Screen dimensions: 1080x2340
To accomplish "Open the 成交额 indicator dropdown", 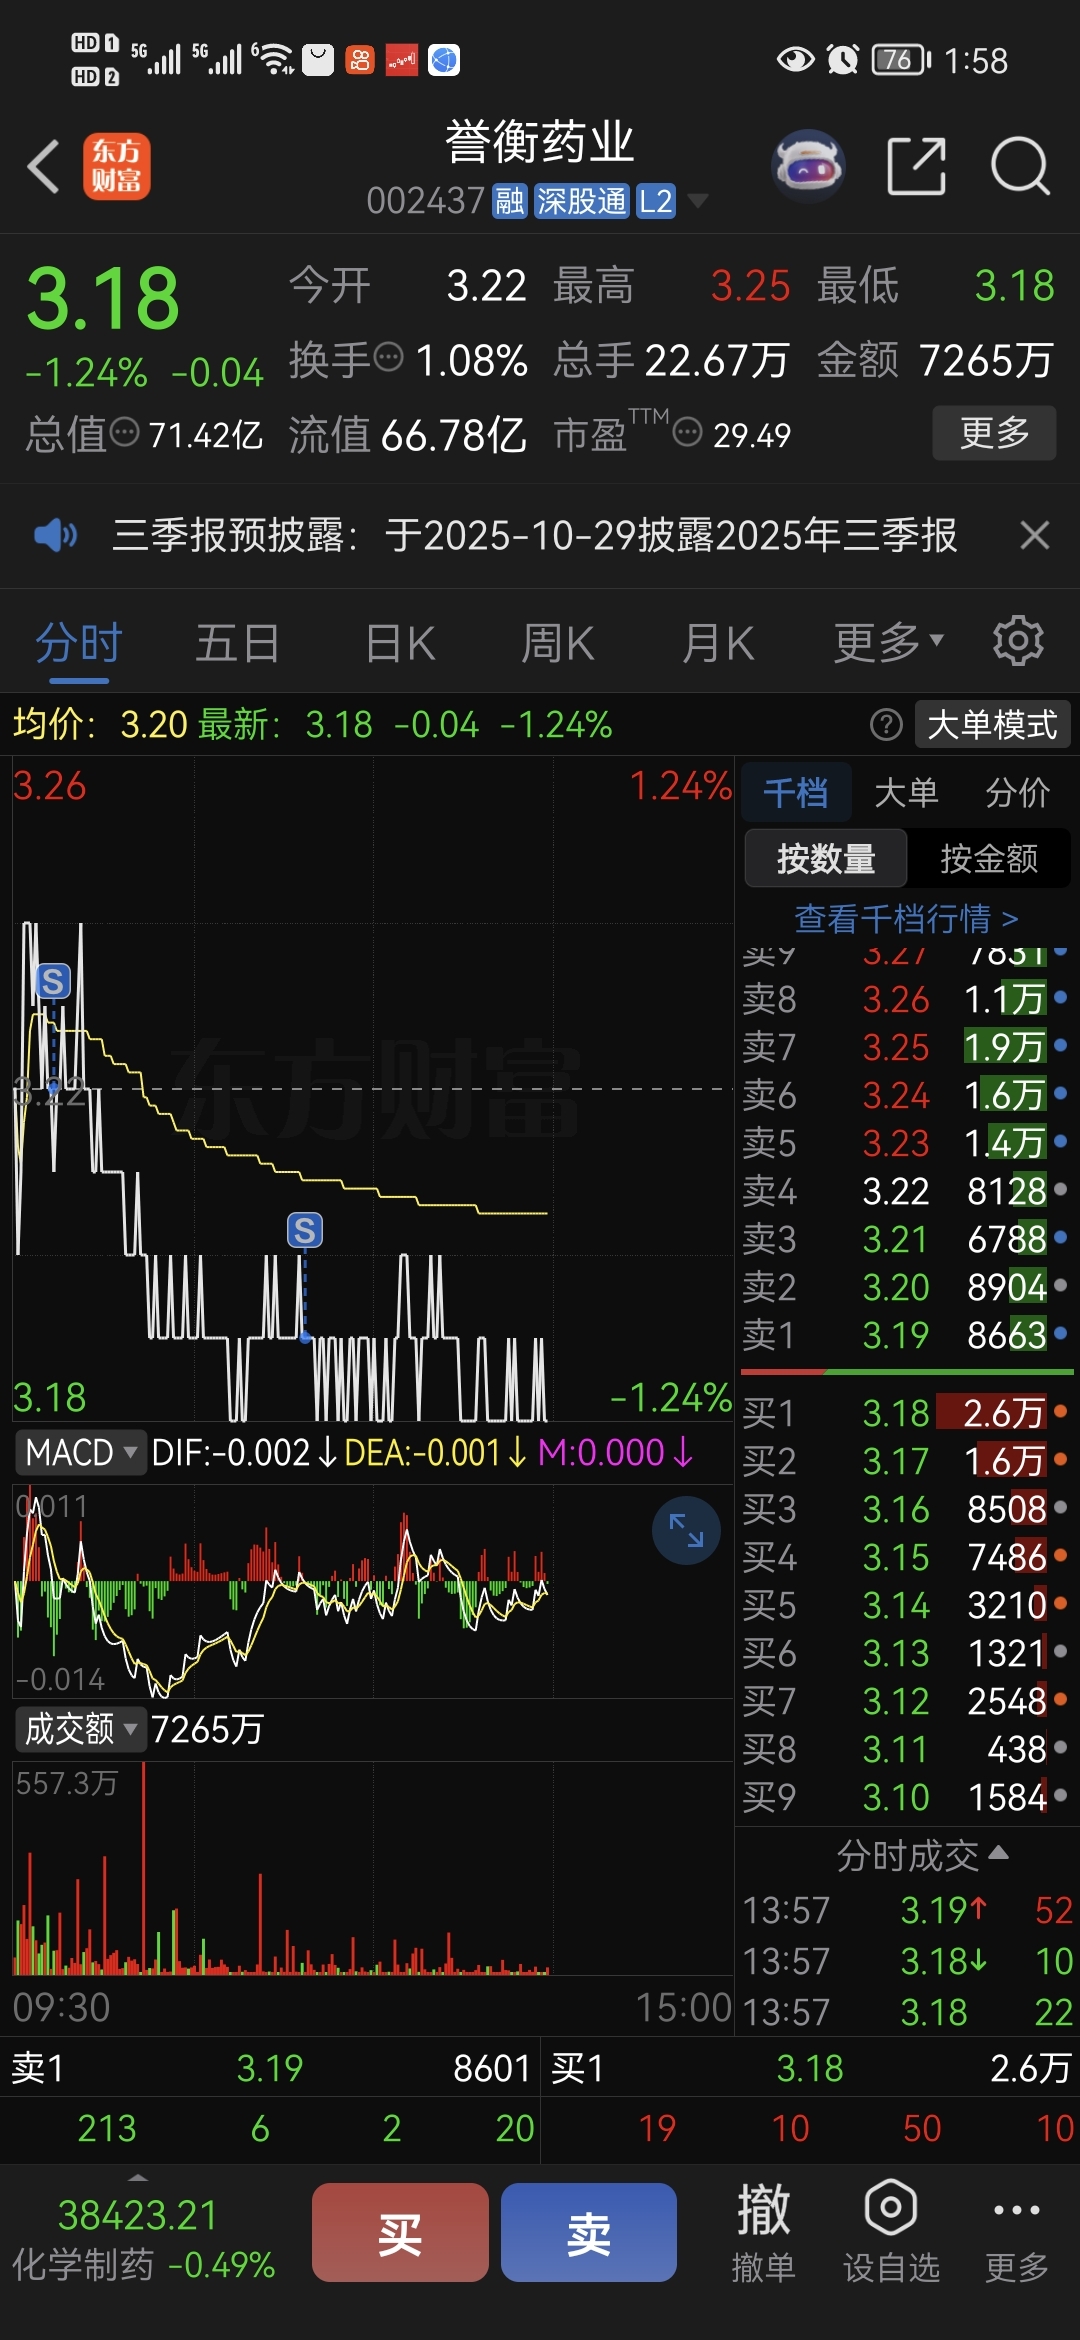I will [x=80, y=1728].
